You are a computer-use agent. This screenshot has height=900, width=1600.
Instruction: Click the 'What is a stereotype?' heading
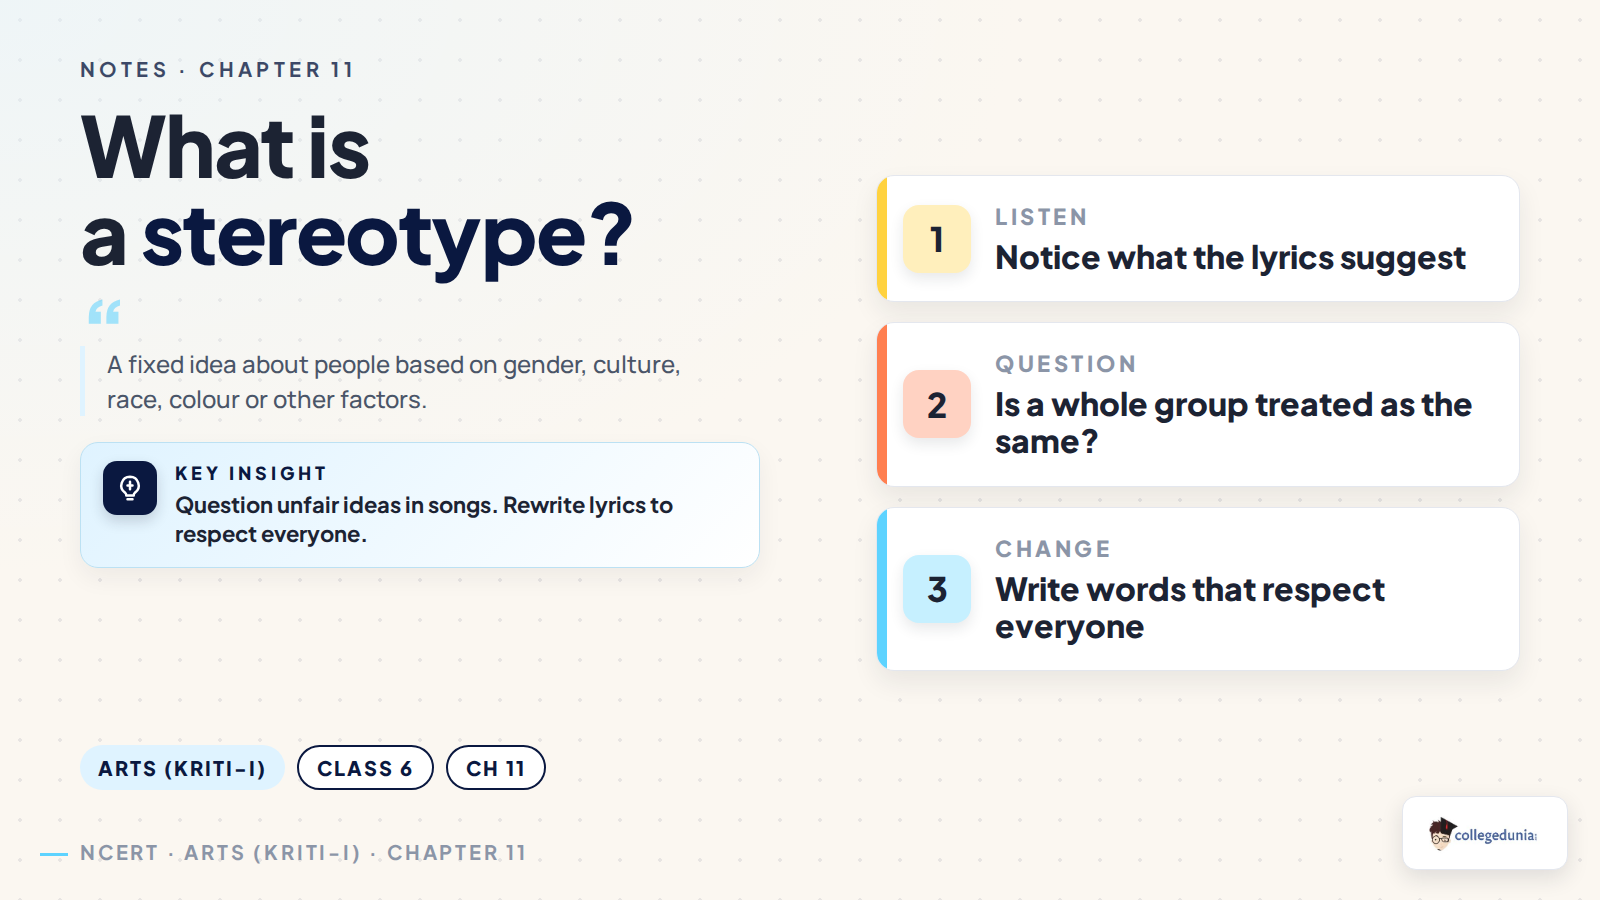[357, 192]
